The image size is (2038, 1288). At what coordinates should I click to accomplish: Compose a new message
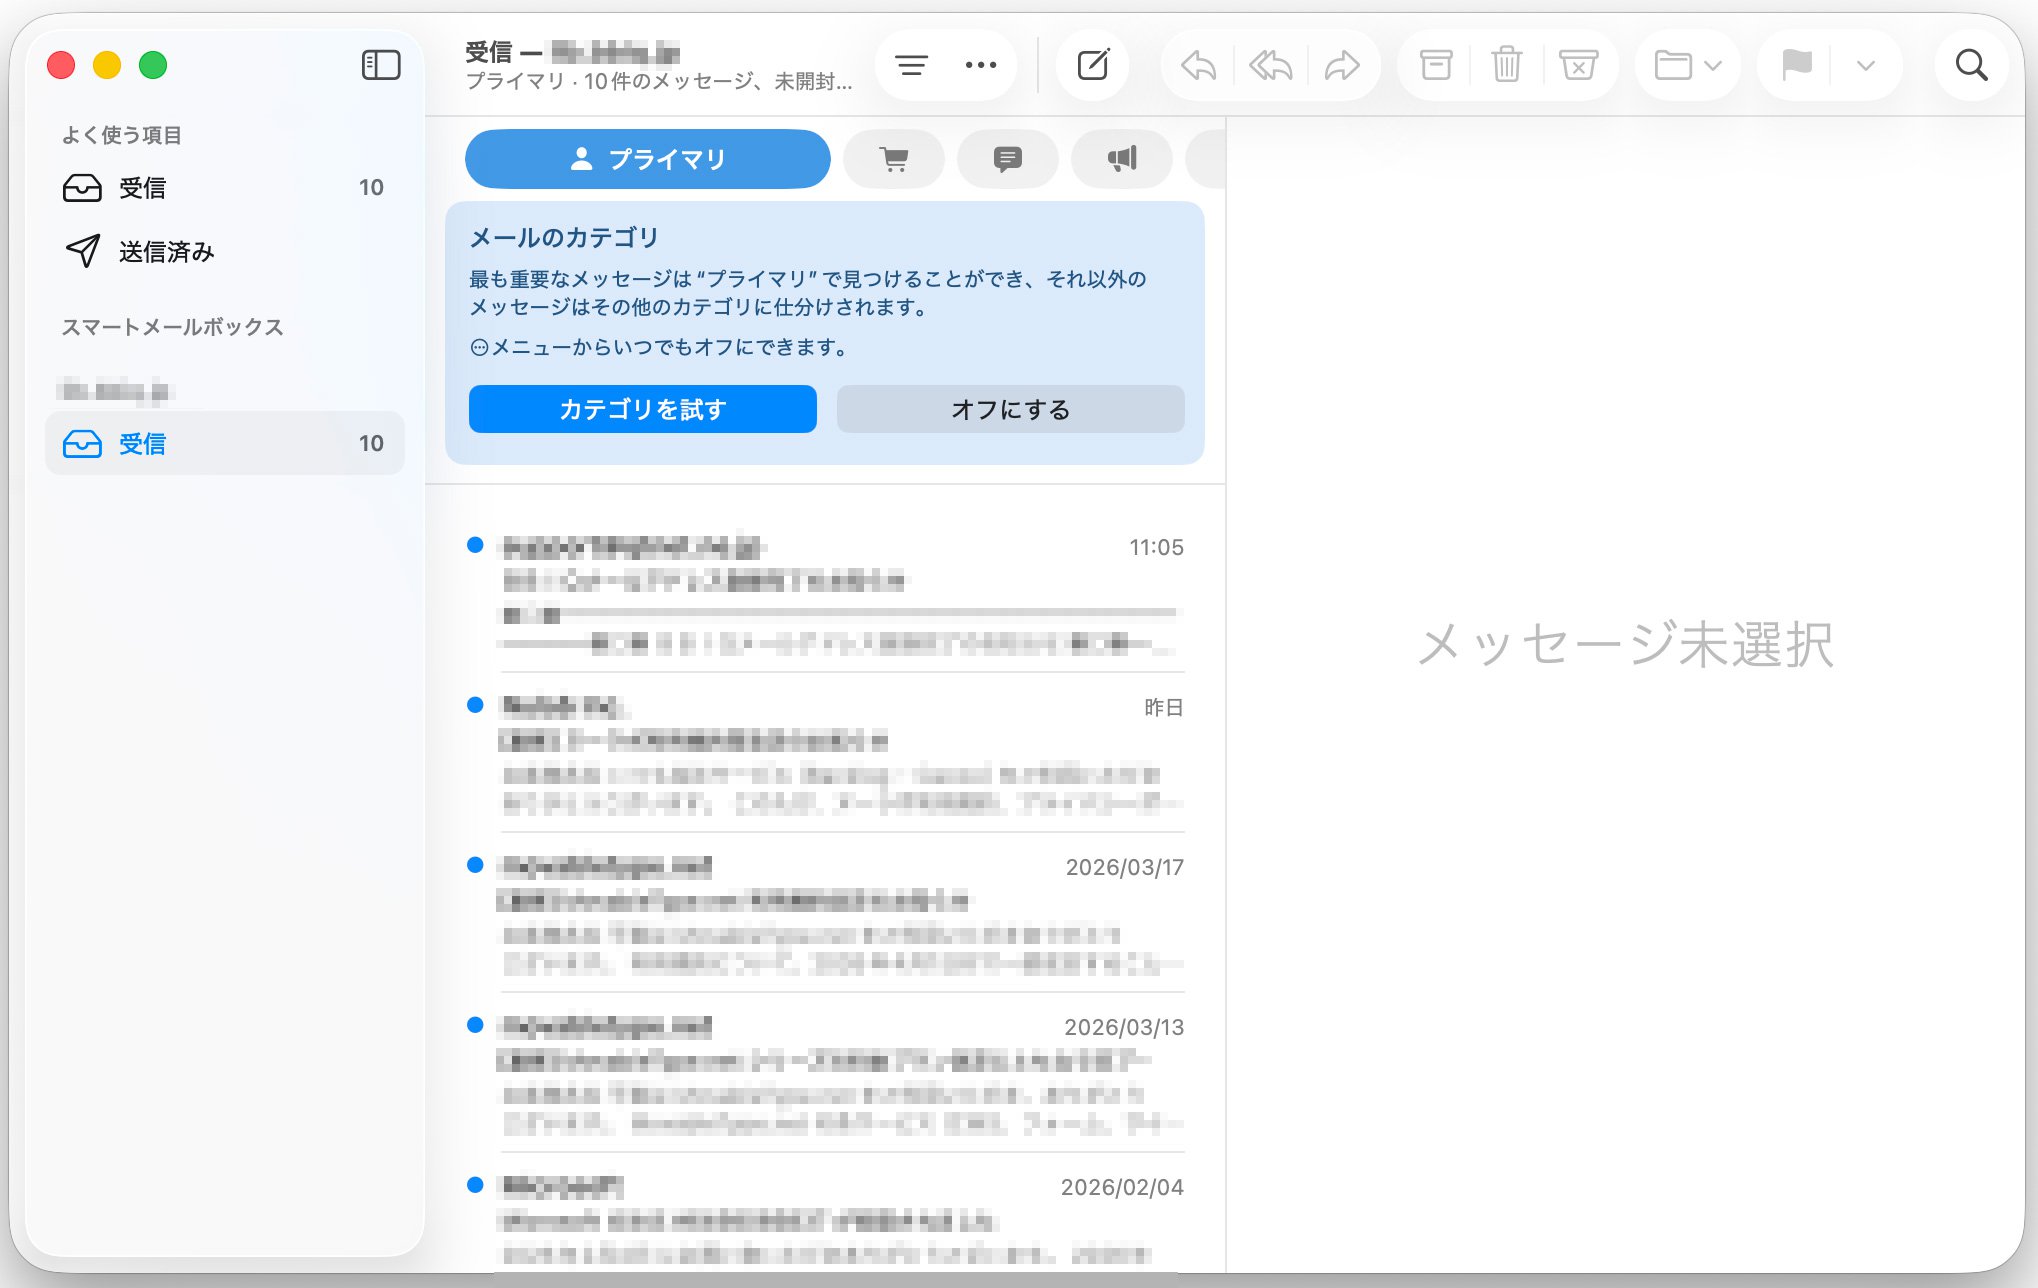click(1092, 64)
